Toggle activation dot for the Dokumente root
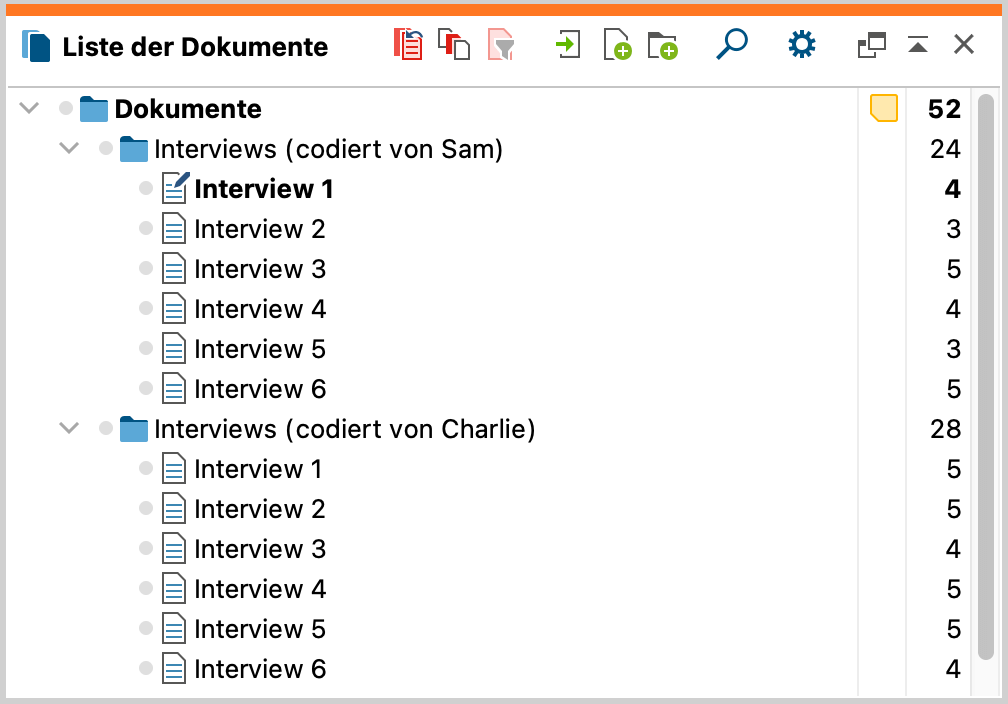This screenshot has height=704, width=1008. pyautogui.click(x=66, y=108)
